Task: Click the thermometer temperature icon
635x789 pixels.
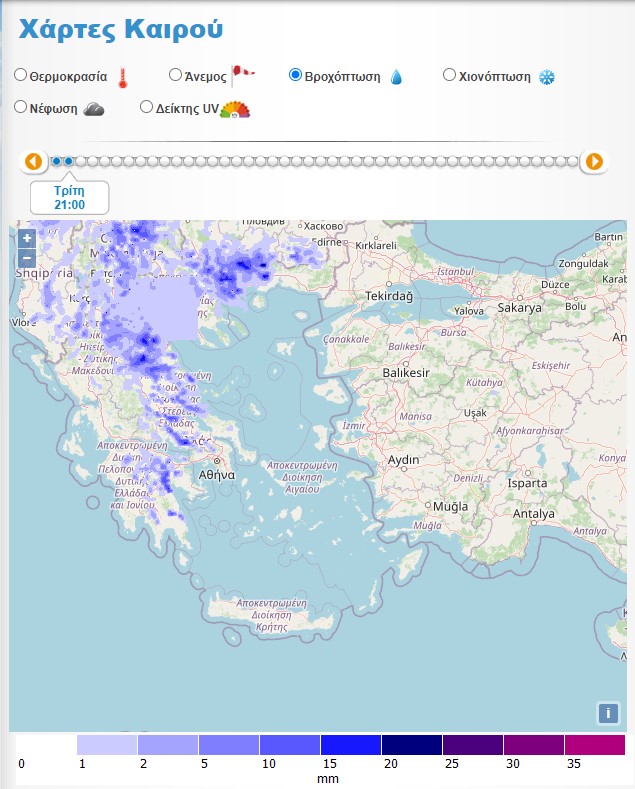Action: [123, 78]
